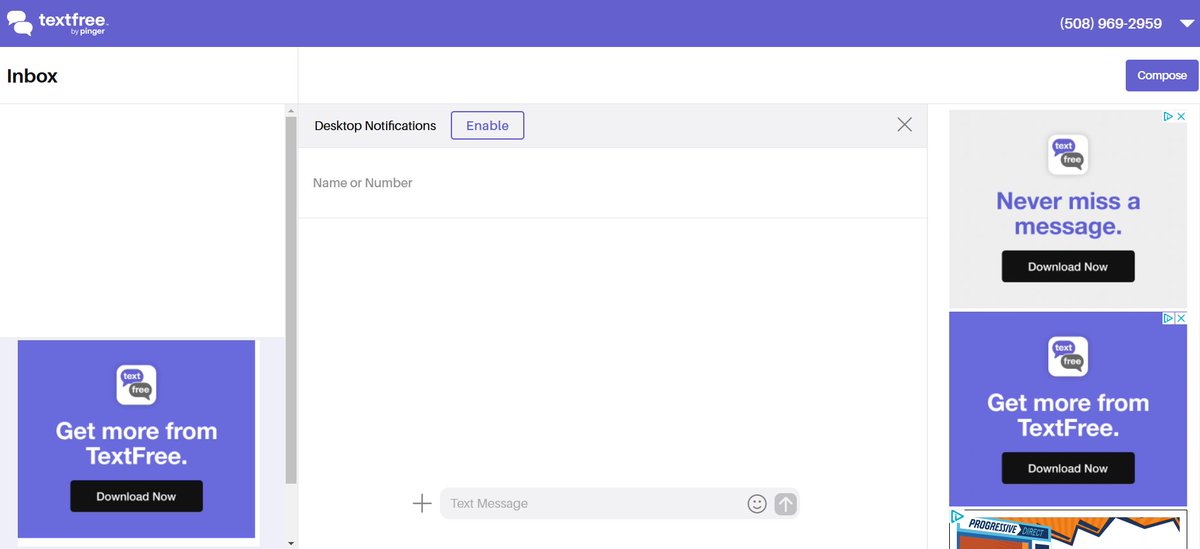Enable desktop notifications

coord(487,126)
